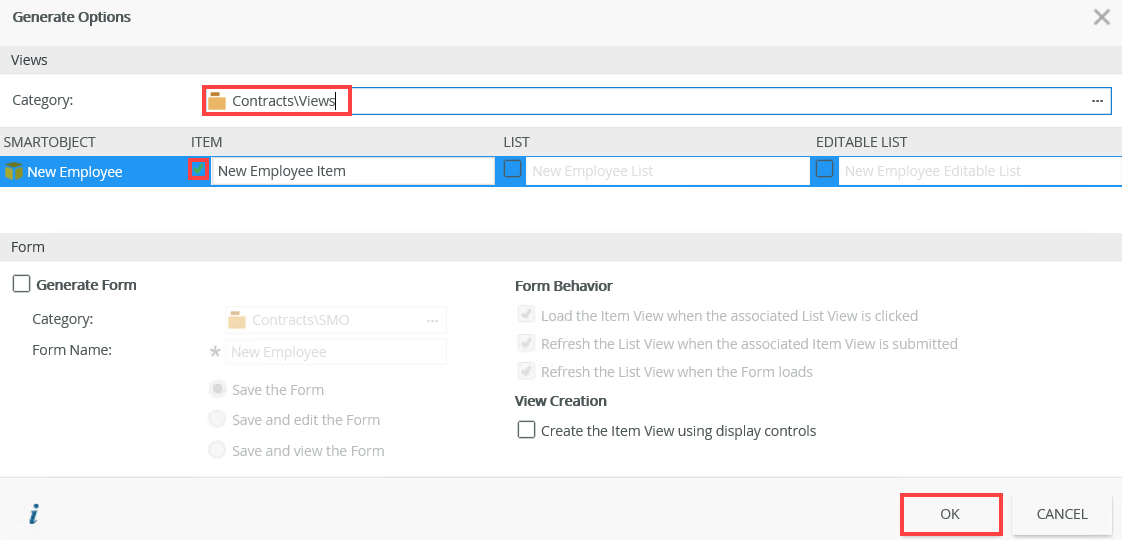Image resolution: width=1122 pixels, height=540 pixels.
Task: Enable the List view checkbox
Action: point(513,169)
